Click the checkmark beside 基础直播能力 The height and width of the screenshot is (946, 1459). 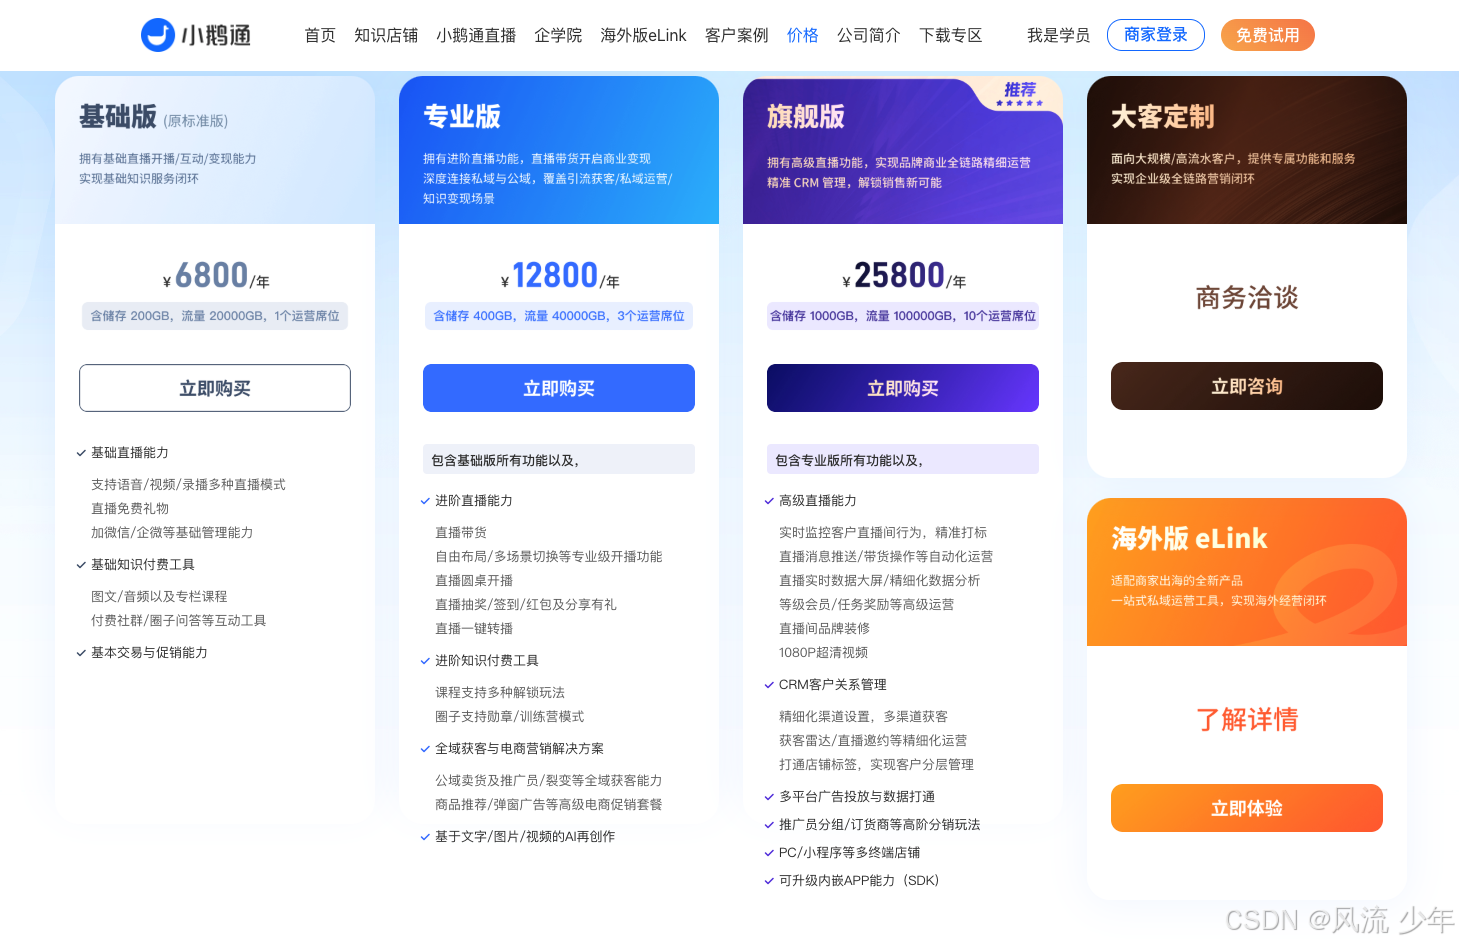click(x=81, y=453)
